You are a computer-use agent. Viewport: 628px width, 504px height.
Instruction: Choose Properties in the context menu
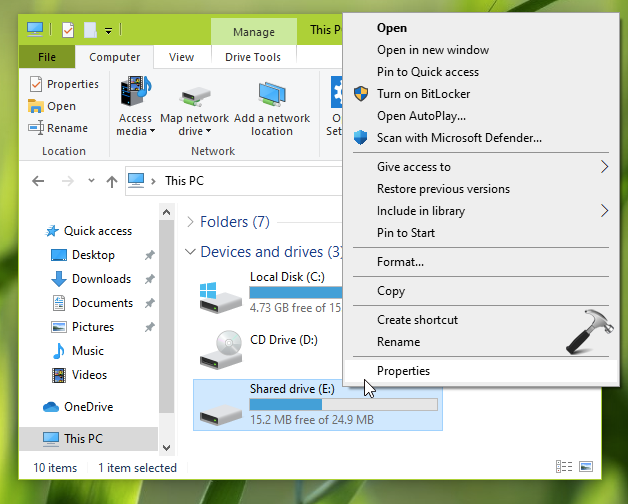pyautogui.click(x=481, y=371)
